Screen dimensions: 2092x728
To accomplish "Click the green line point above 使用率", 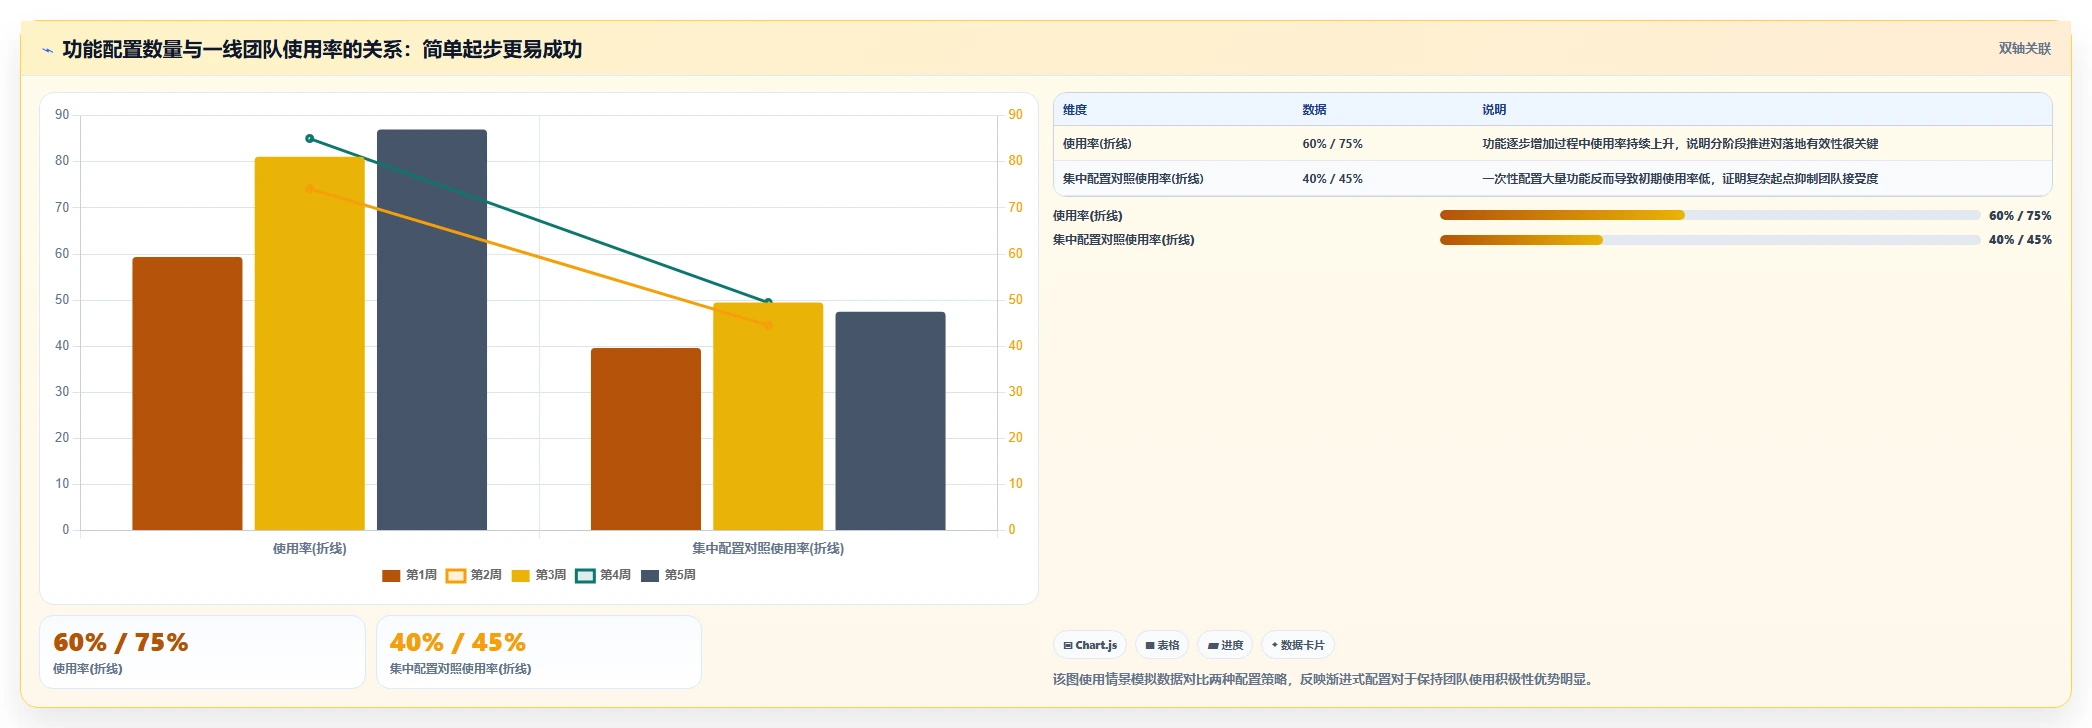I will tap(310, 139).
